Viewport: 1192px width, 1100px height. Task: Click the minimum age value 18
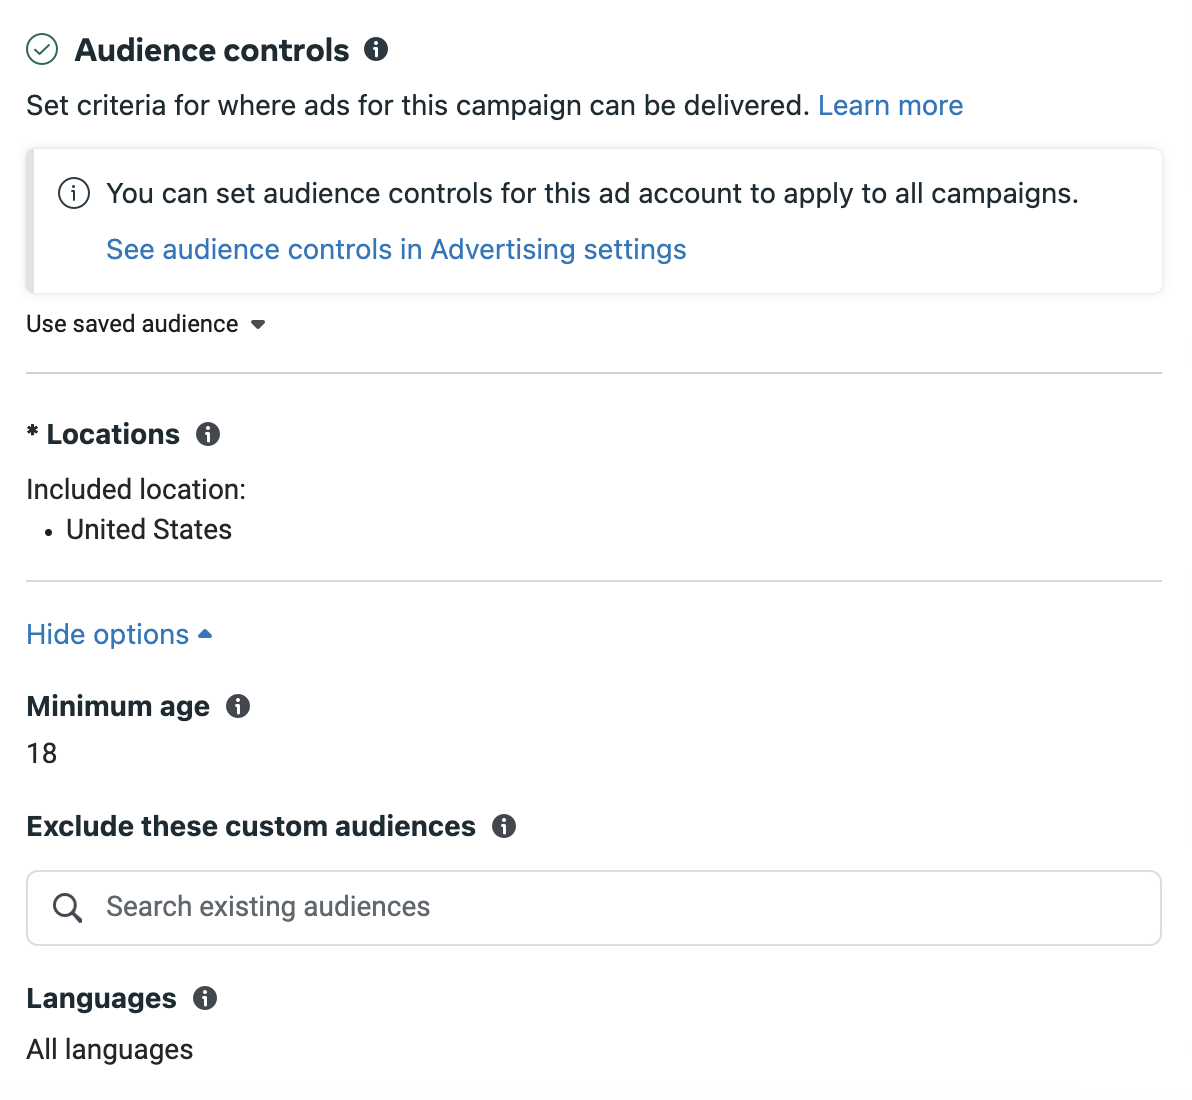(42, 753)
